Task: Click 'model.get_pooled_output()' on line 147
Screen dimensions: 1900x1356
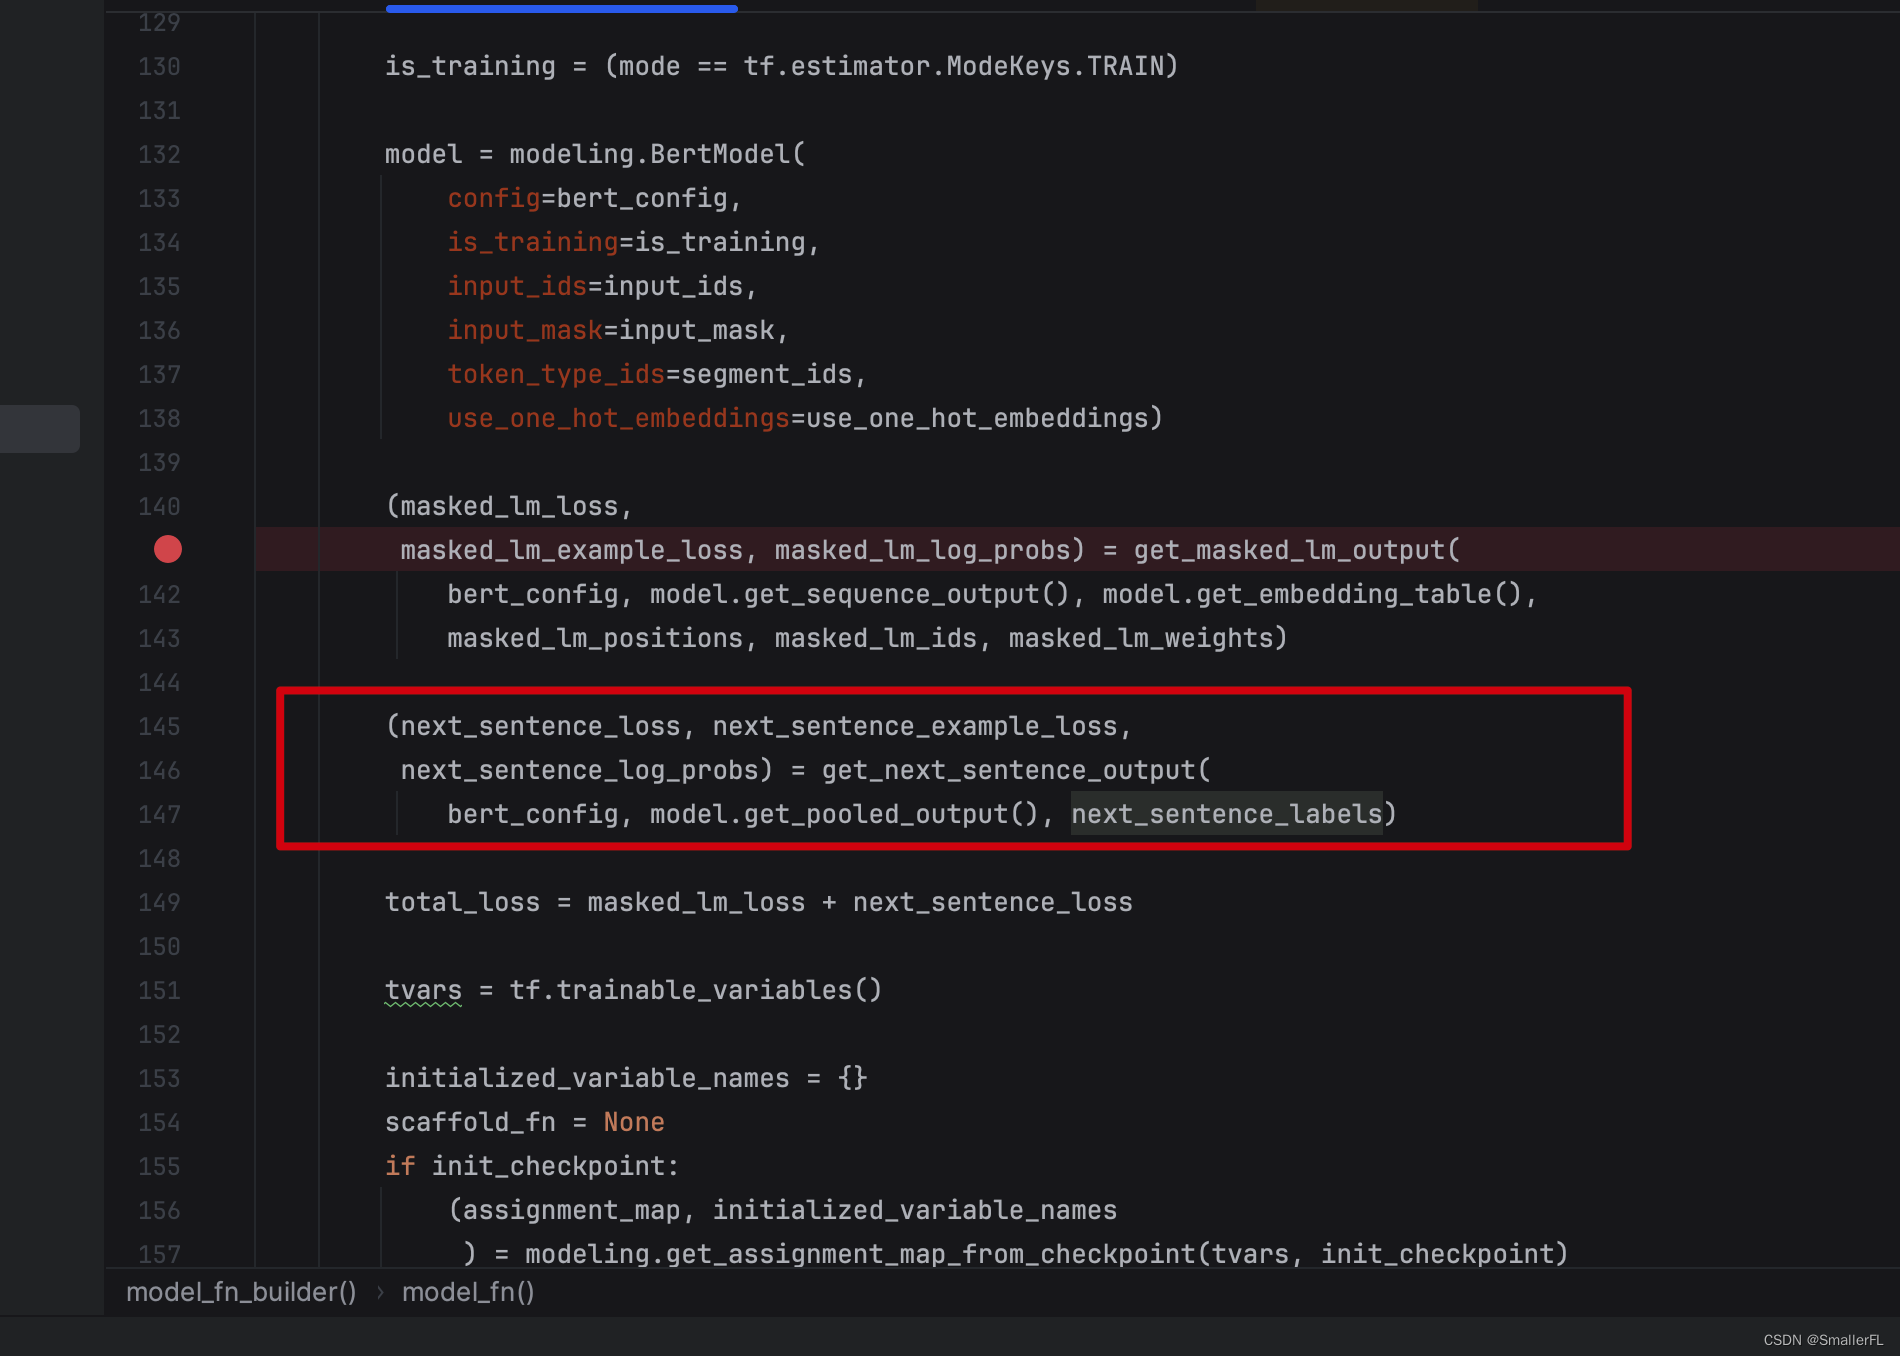Action: click(844, 814)
